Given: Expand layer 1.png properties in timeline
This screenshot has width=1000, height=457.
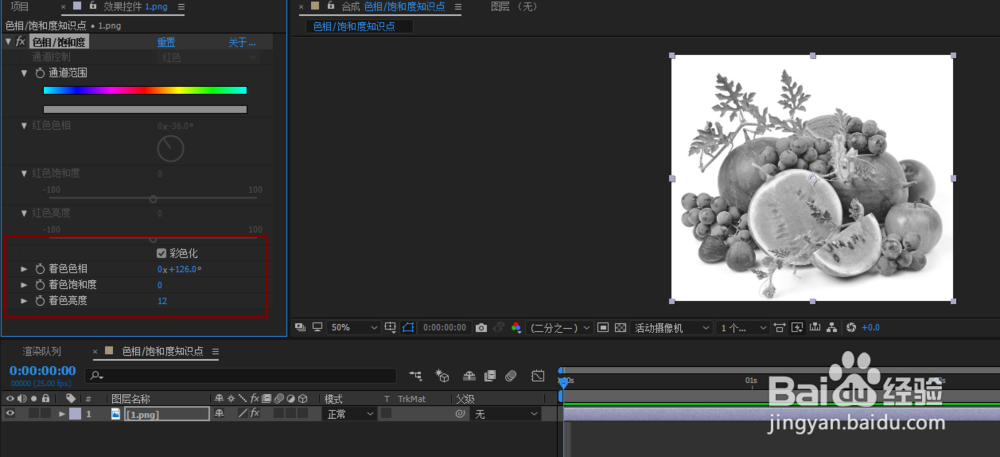Looking at the screenshot, I should [x=62, y=414].
